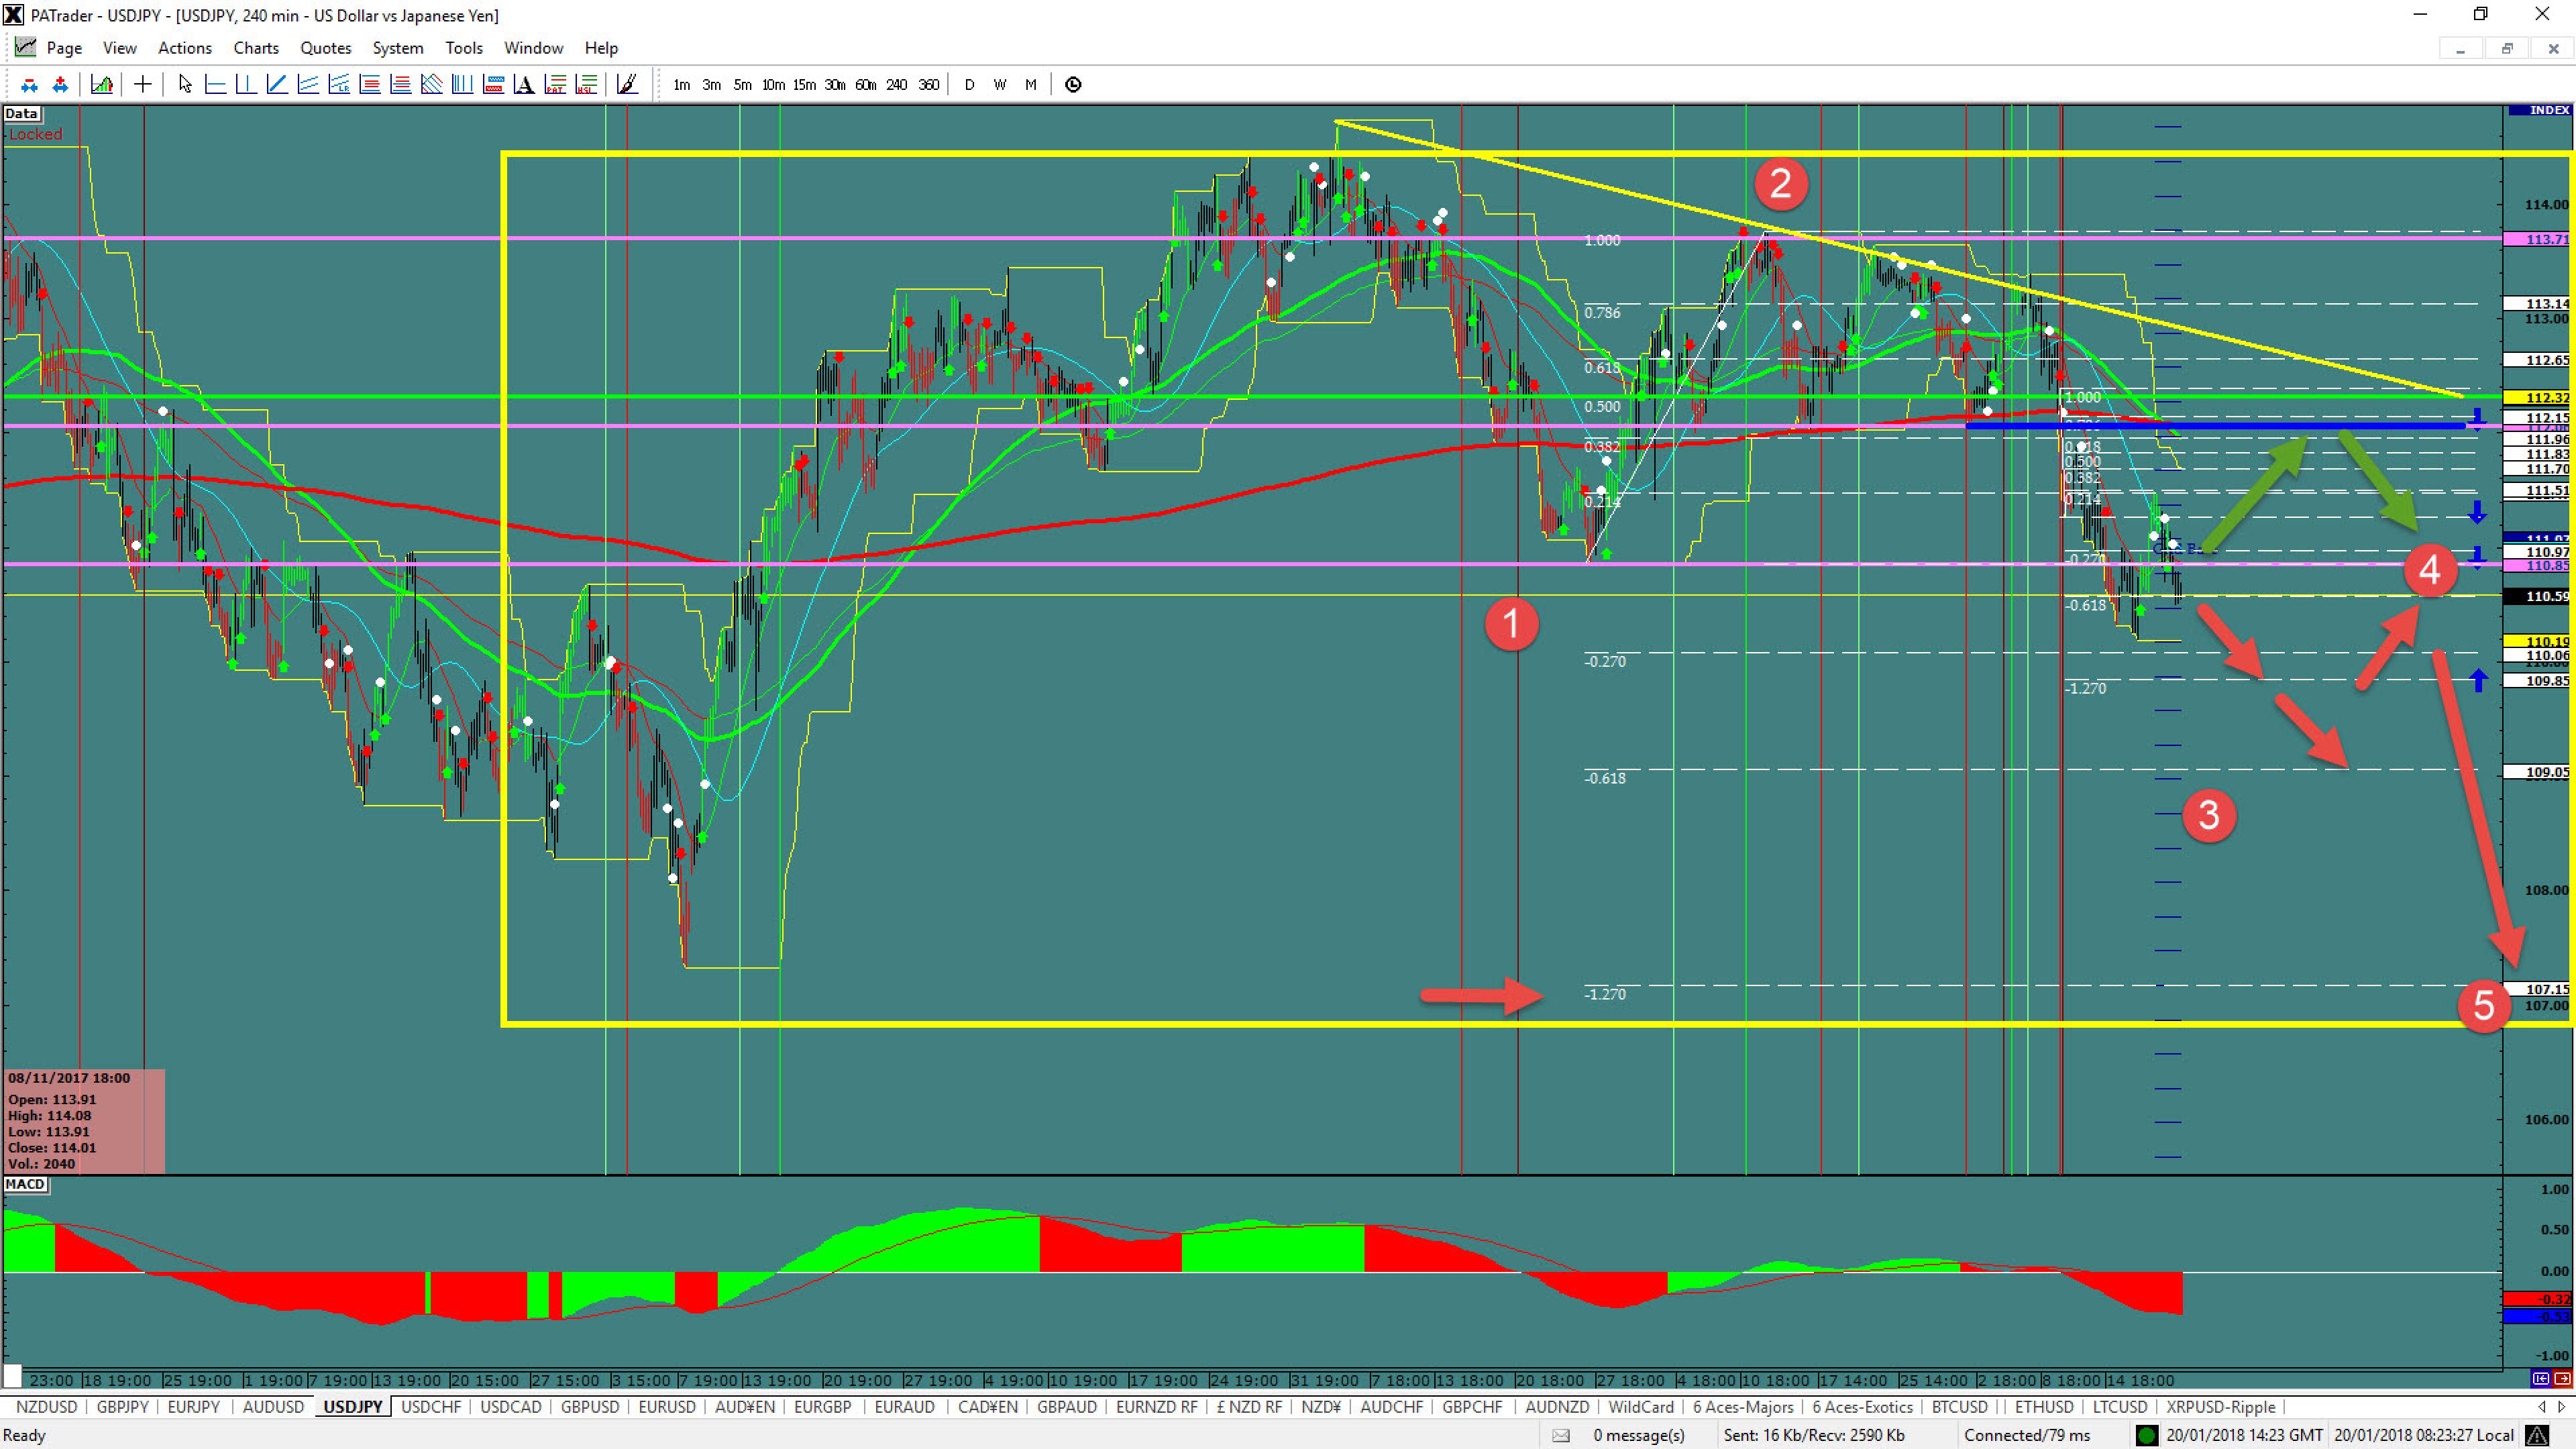This screenshot has height=1449, width=2576.
Task: Switch timeframe to 60m
Action: (x=866, y=85)
